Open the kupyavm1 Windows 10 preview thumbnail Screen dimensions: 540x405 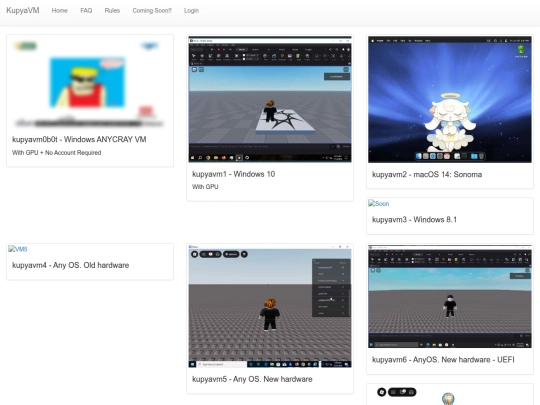[270, 99]
